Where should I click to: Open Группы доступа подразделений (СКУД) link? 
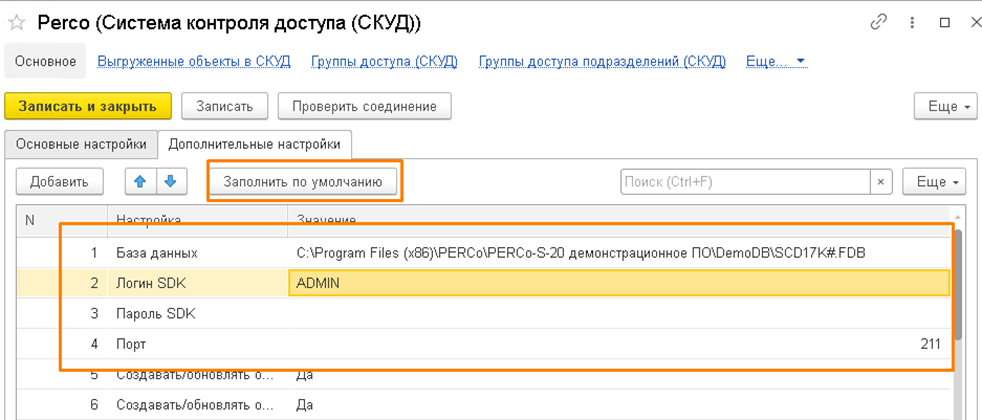coord(601,62)
